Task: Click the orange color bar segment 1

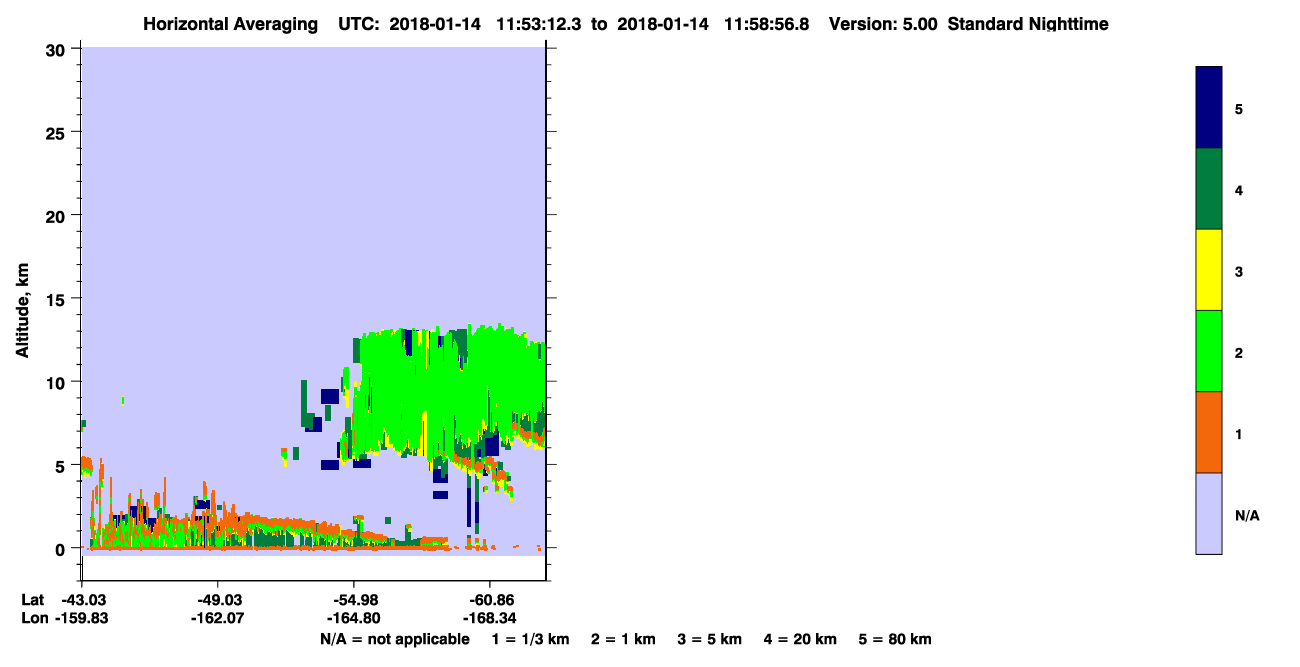Action: click(1209, 432)
